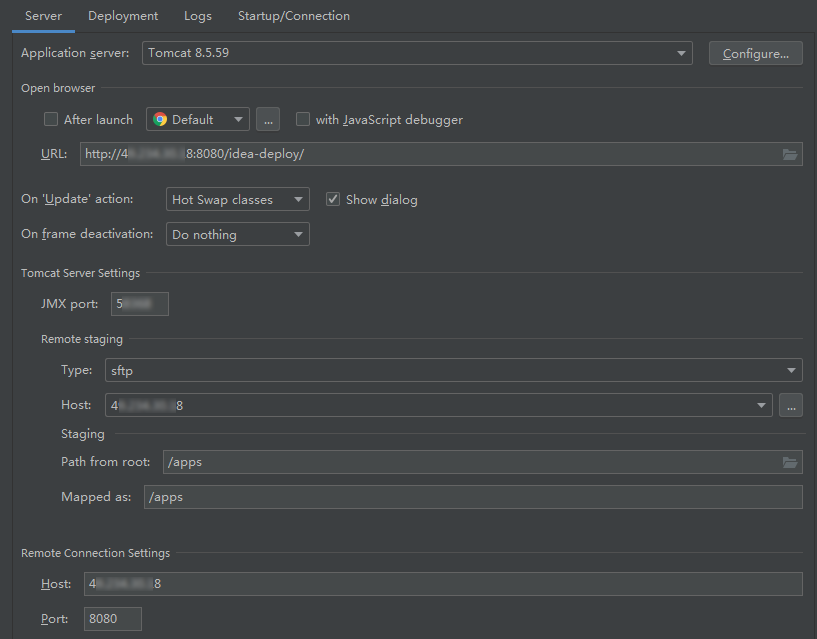The image size is (817, 639).
Task: Switch to the Deployment tab
Action: 123,16
